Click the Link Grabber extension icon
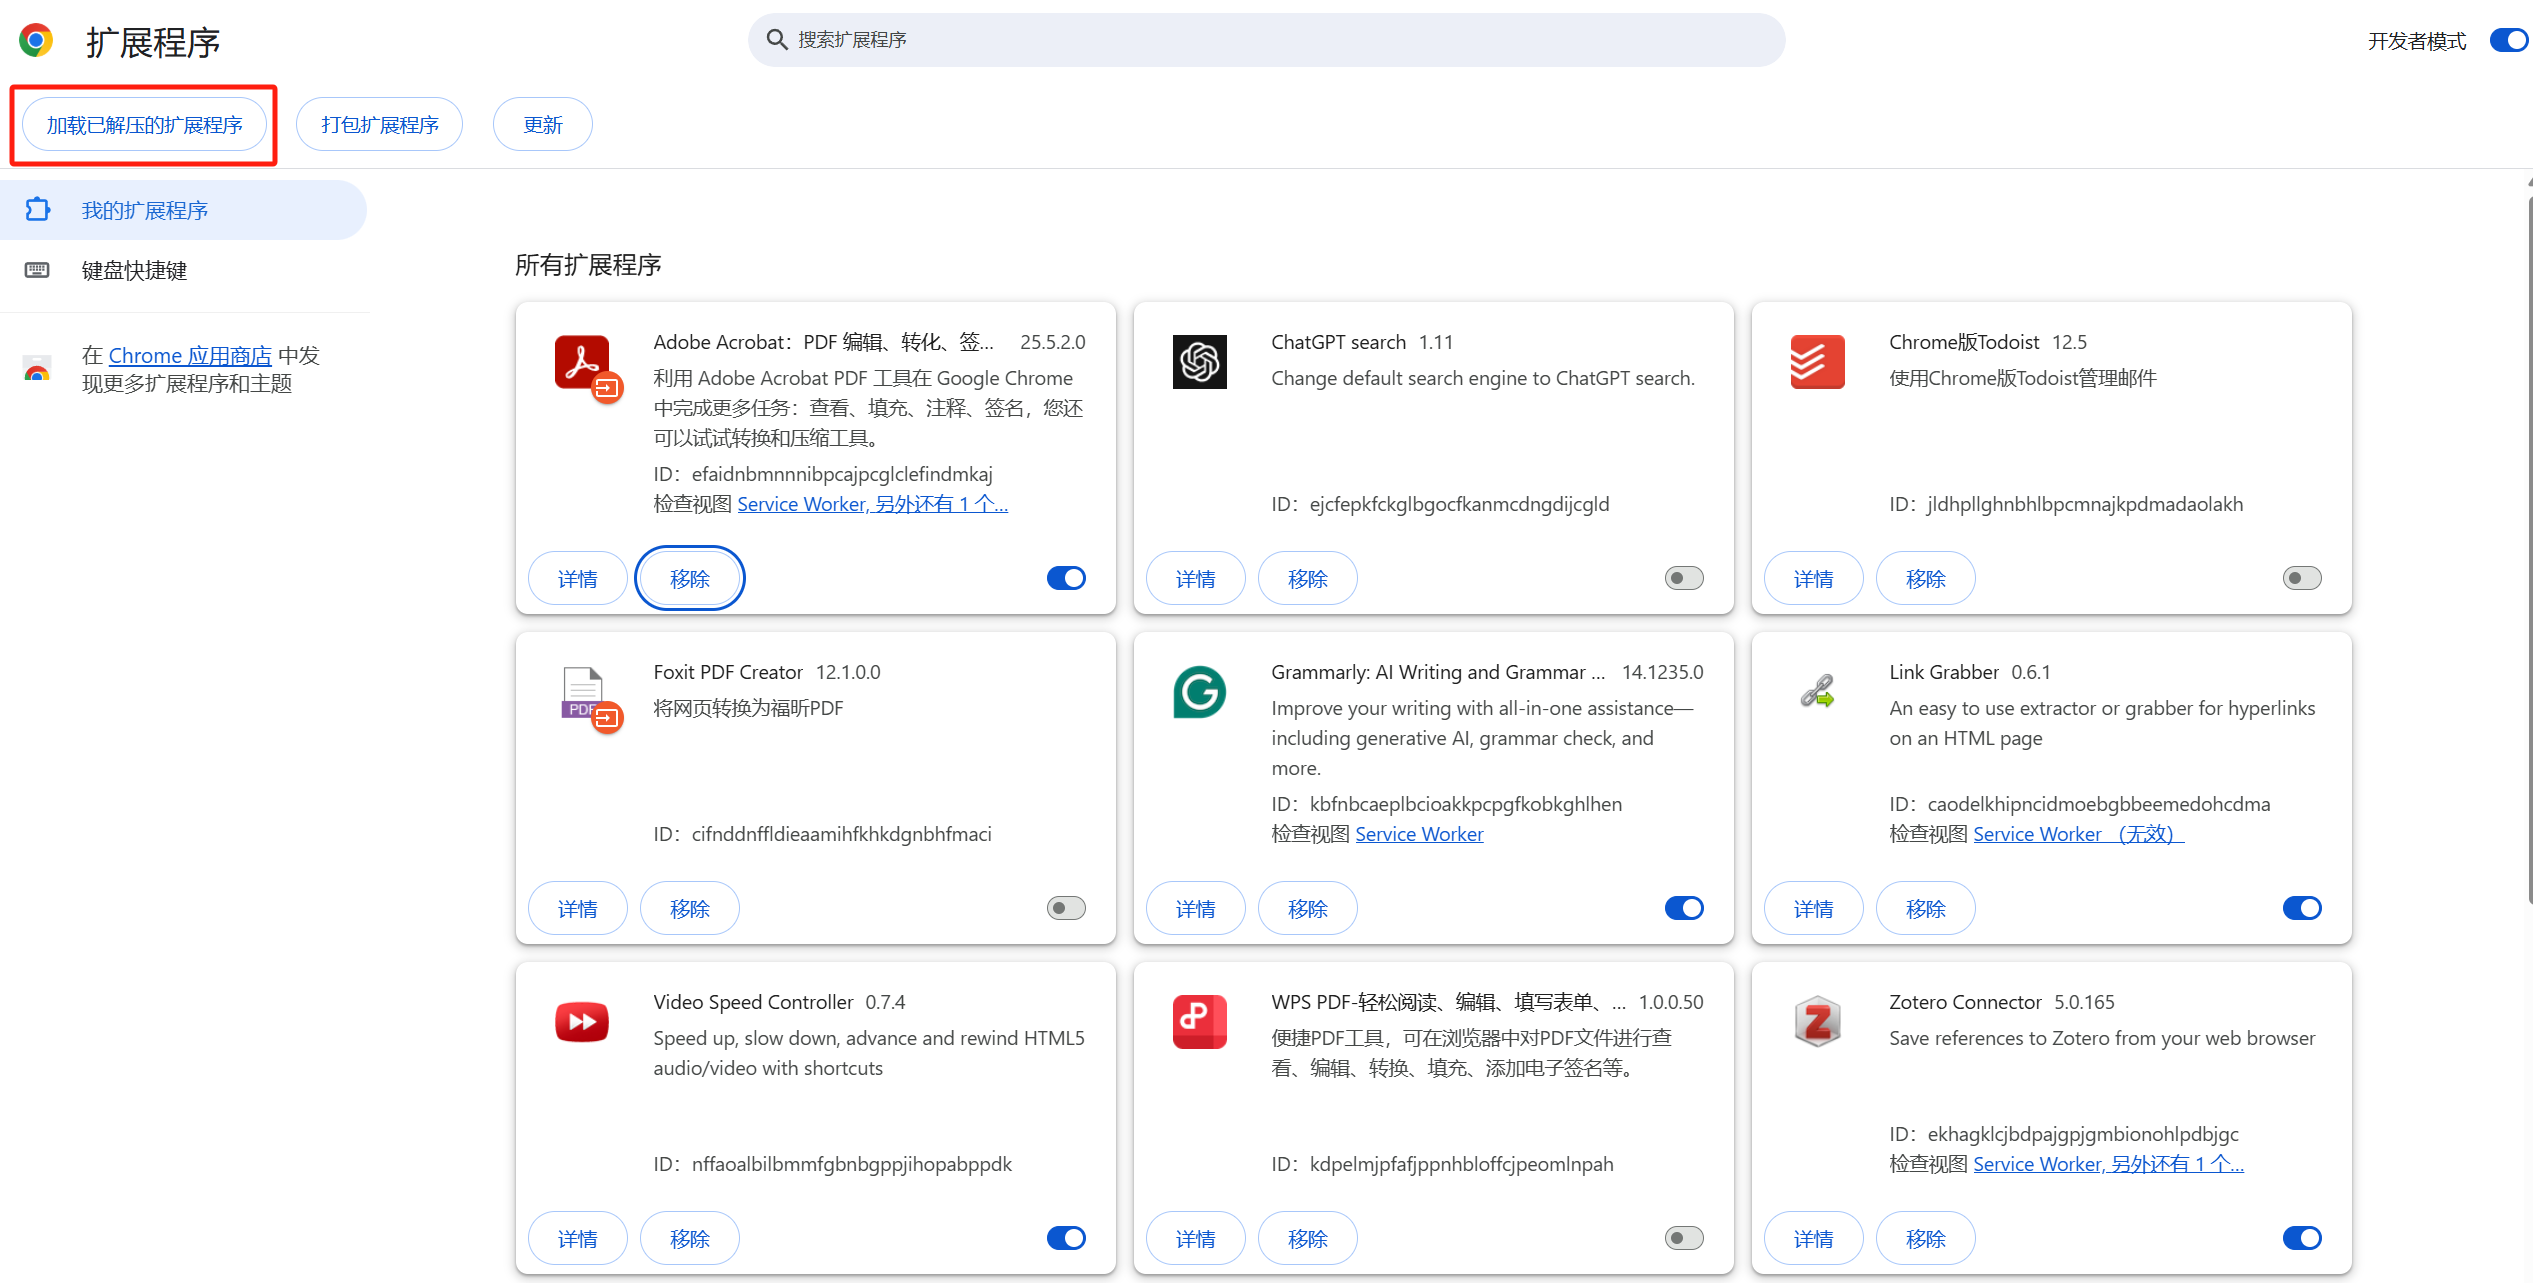Screen dimensions: 2533x1283 click(x=1817, y=691)
